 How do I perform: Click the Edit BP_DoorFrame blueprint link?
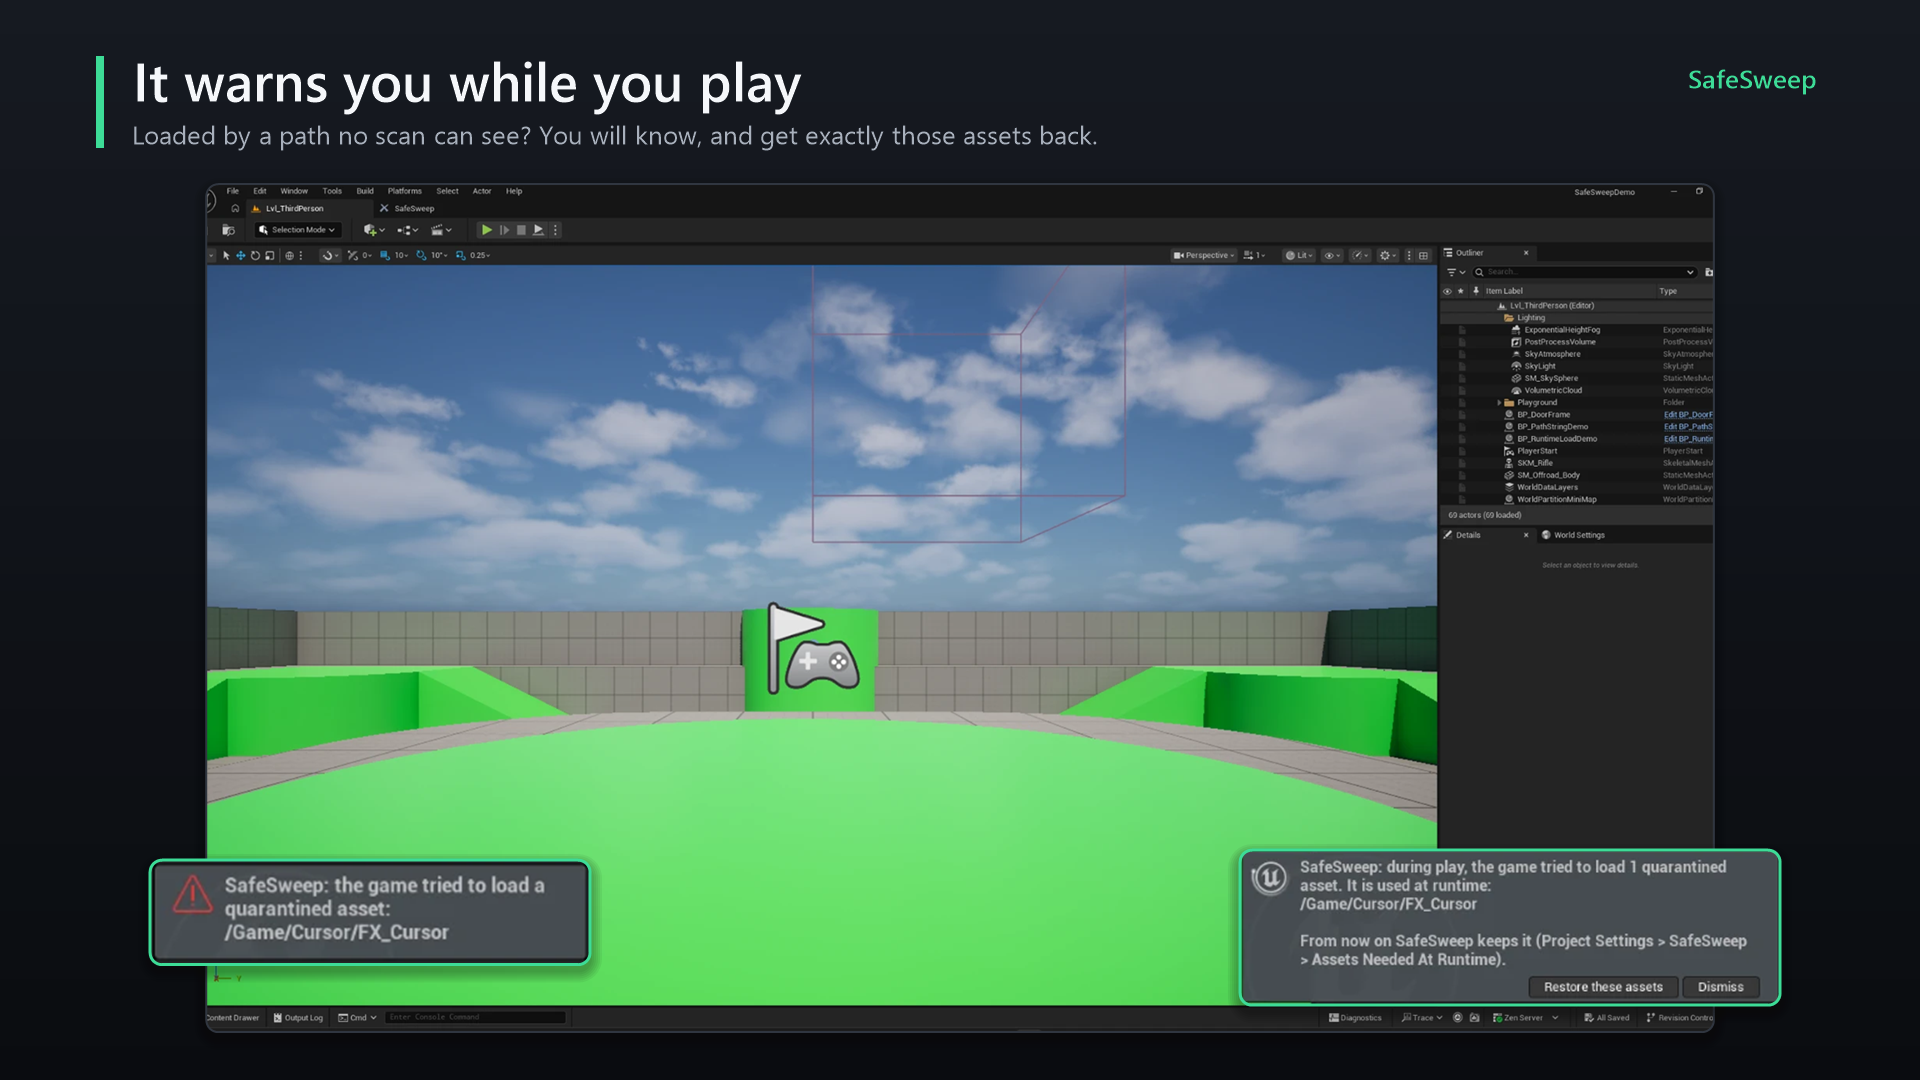point(1687,415)
